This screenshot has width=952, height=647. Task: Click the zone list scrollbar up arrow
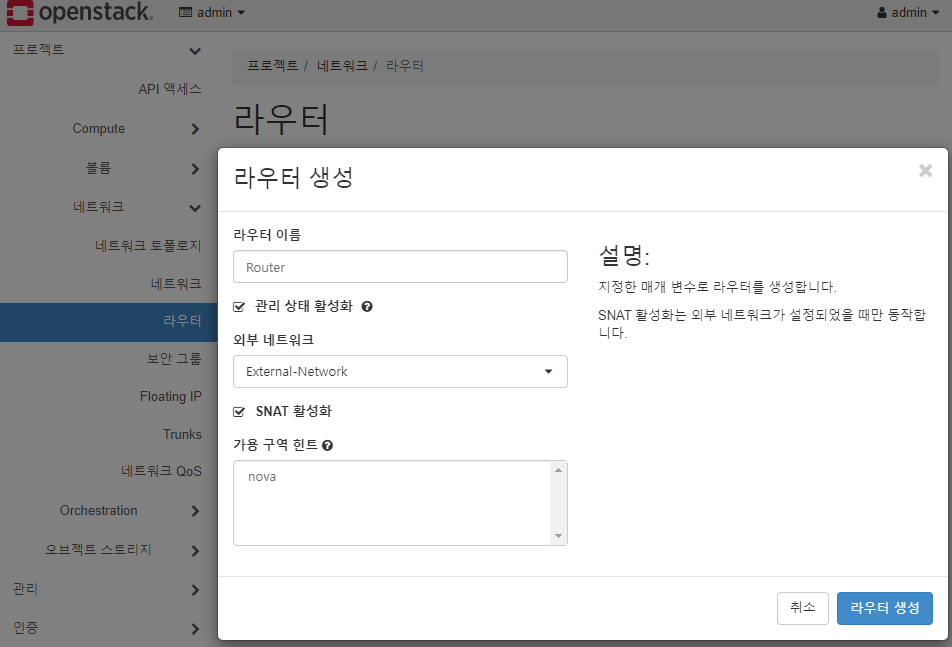pyautogui.click(x=558, y=470)
